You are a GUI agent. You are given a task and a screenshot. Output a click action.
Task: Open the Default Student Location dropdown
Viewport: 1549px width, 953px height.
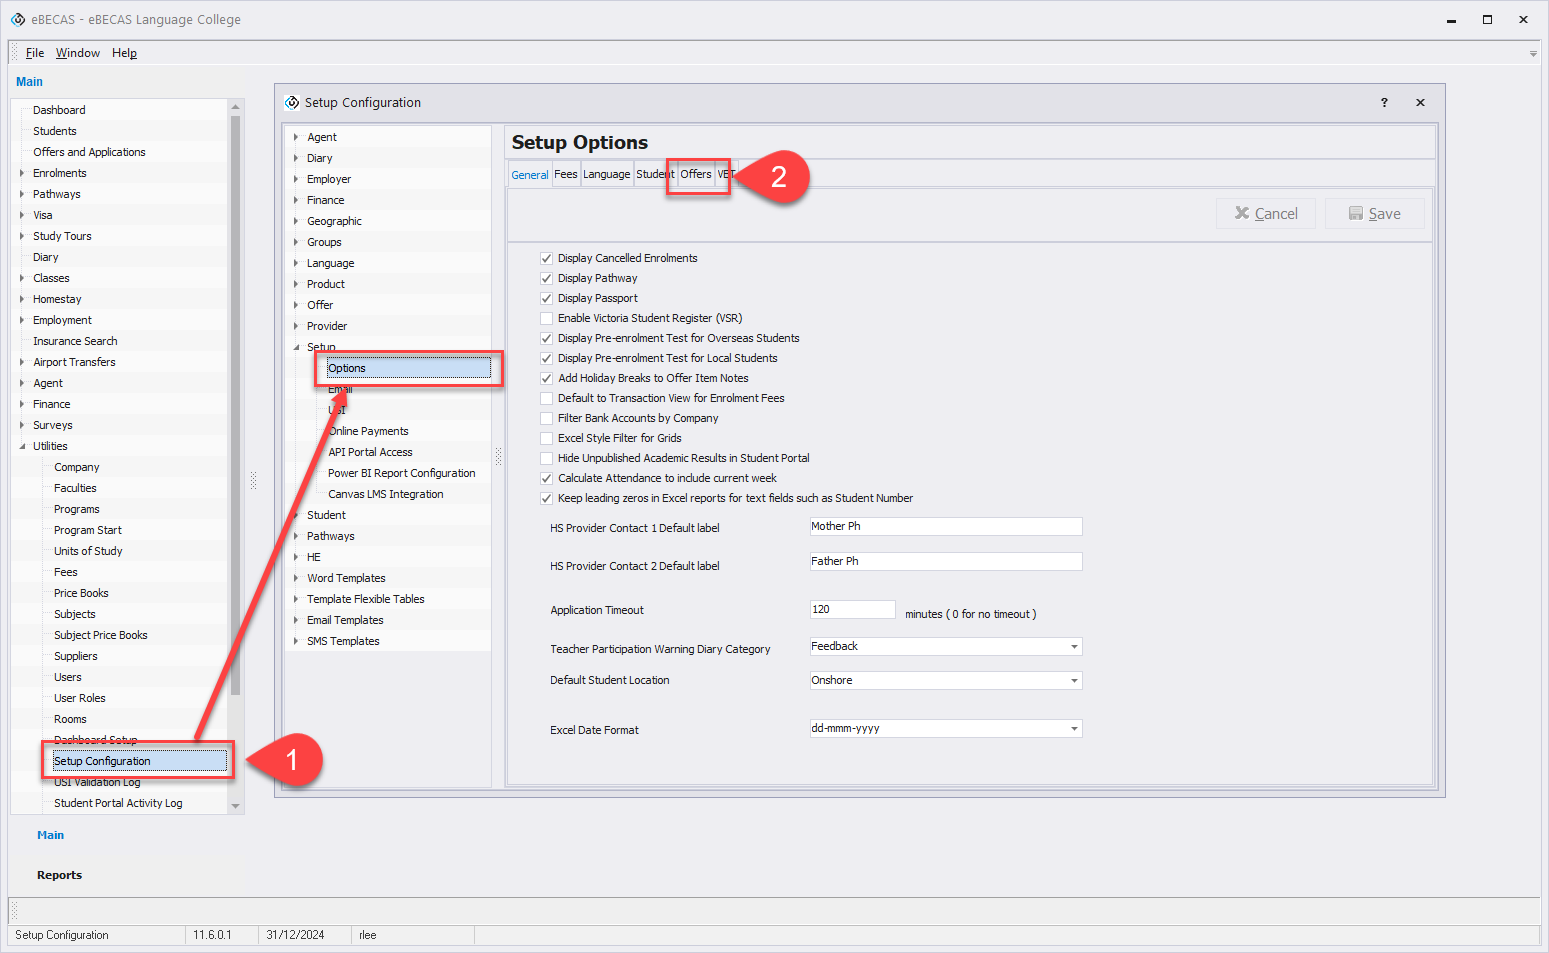[1074, 681]
